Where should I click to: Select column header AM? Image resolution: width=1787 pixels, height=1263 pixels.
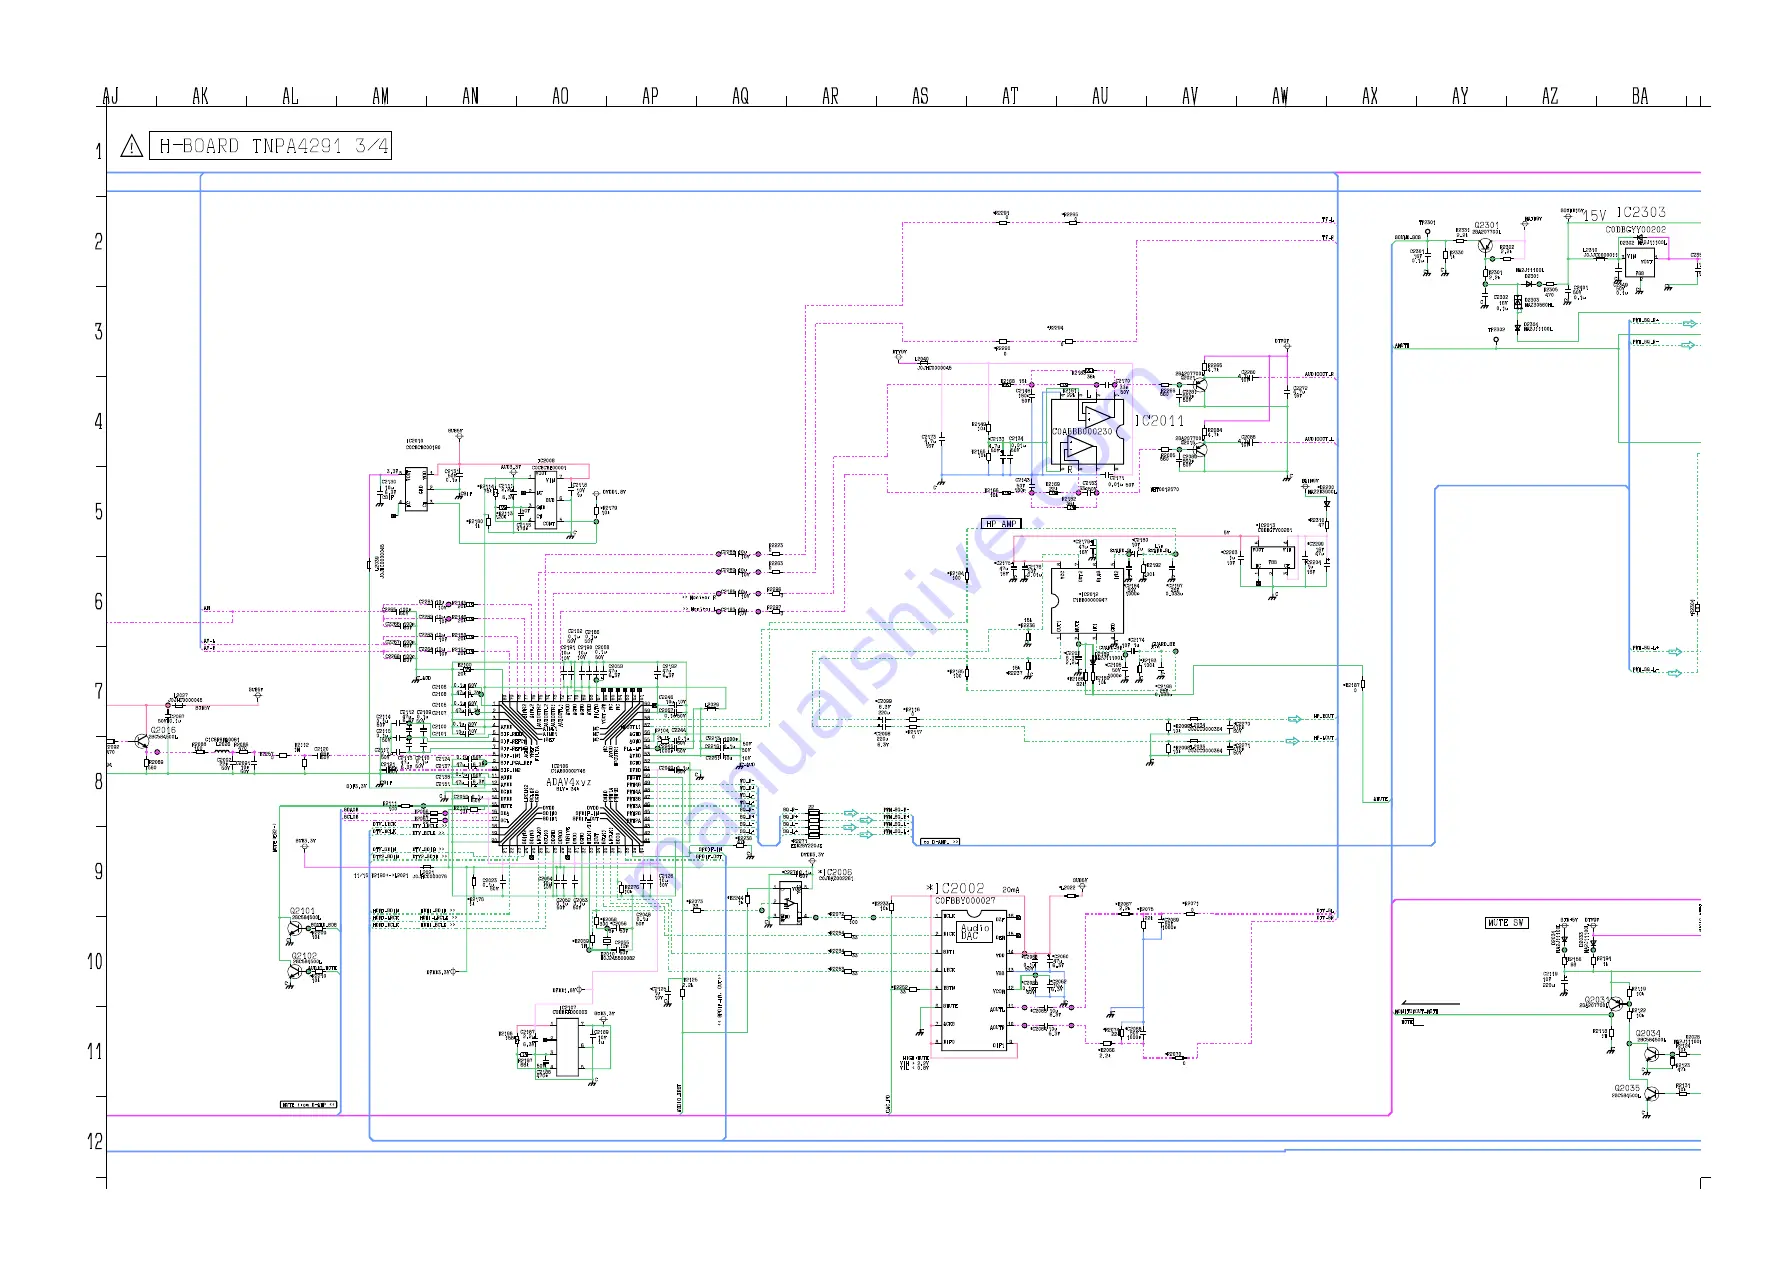[x=380, y=96]
